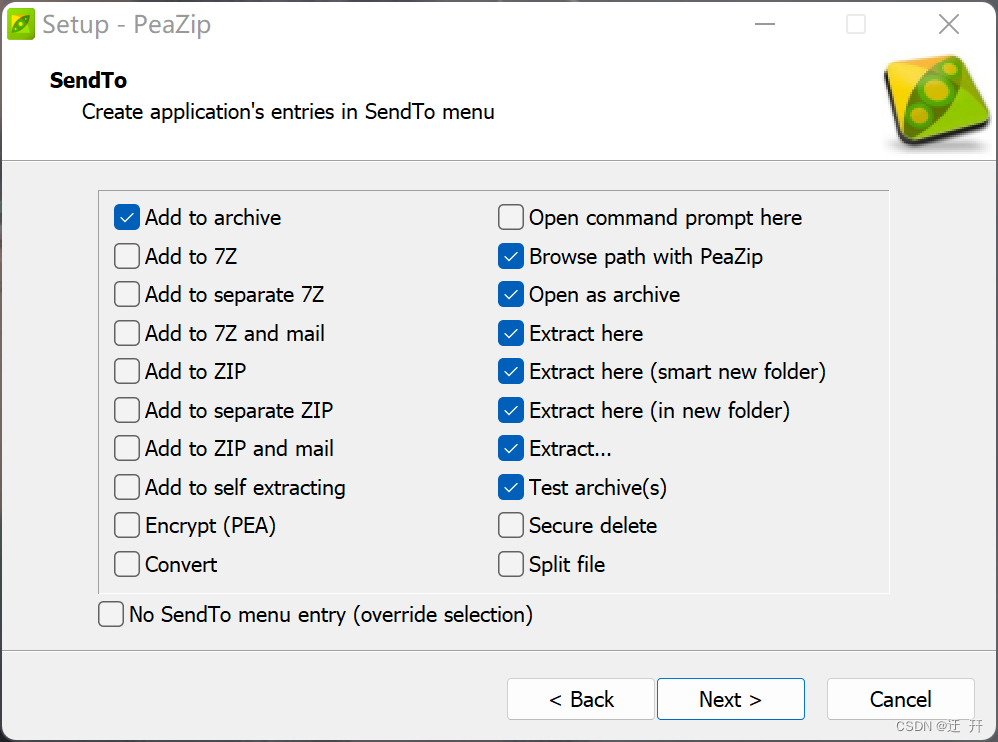Image resolution: width=998 pixels, height=742 pixels.
Task: Click the Next button to continue
Action: (730, 699)
